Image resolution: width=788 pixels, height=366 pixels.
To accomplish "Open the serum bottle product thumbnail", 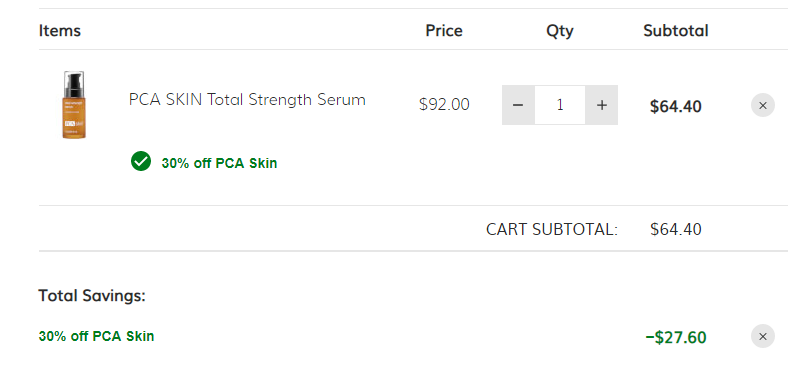I will coord(74,105).
